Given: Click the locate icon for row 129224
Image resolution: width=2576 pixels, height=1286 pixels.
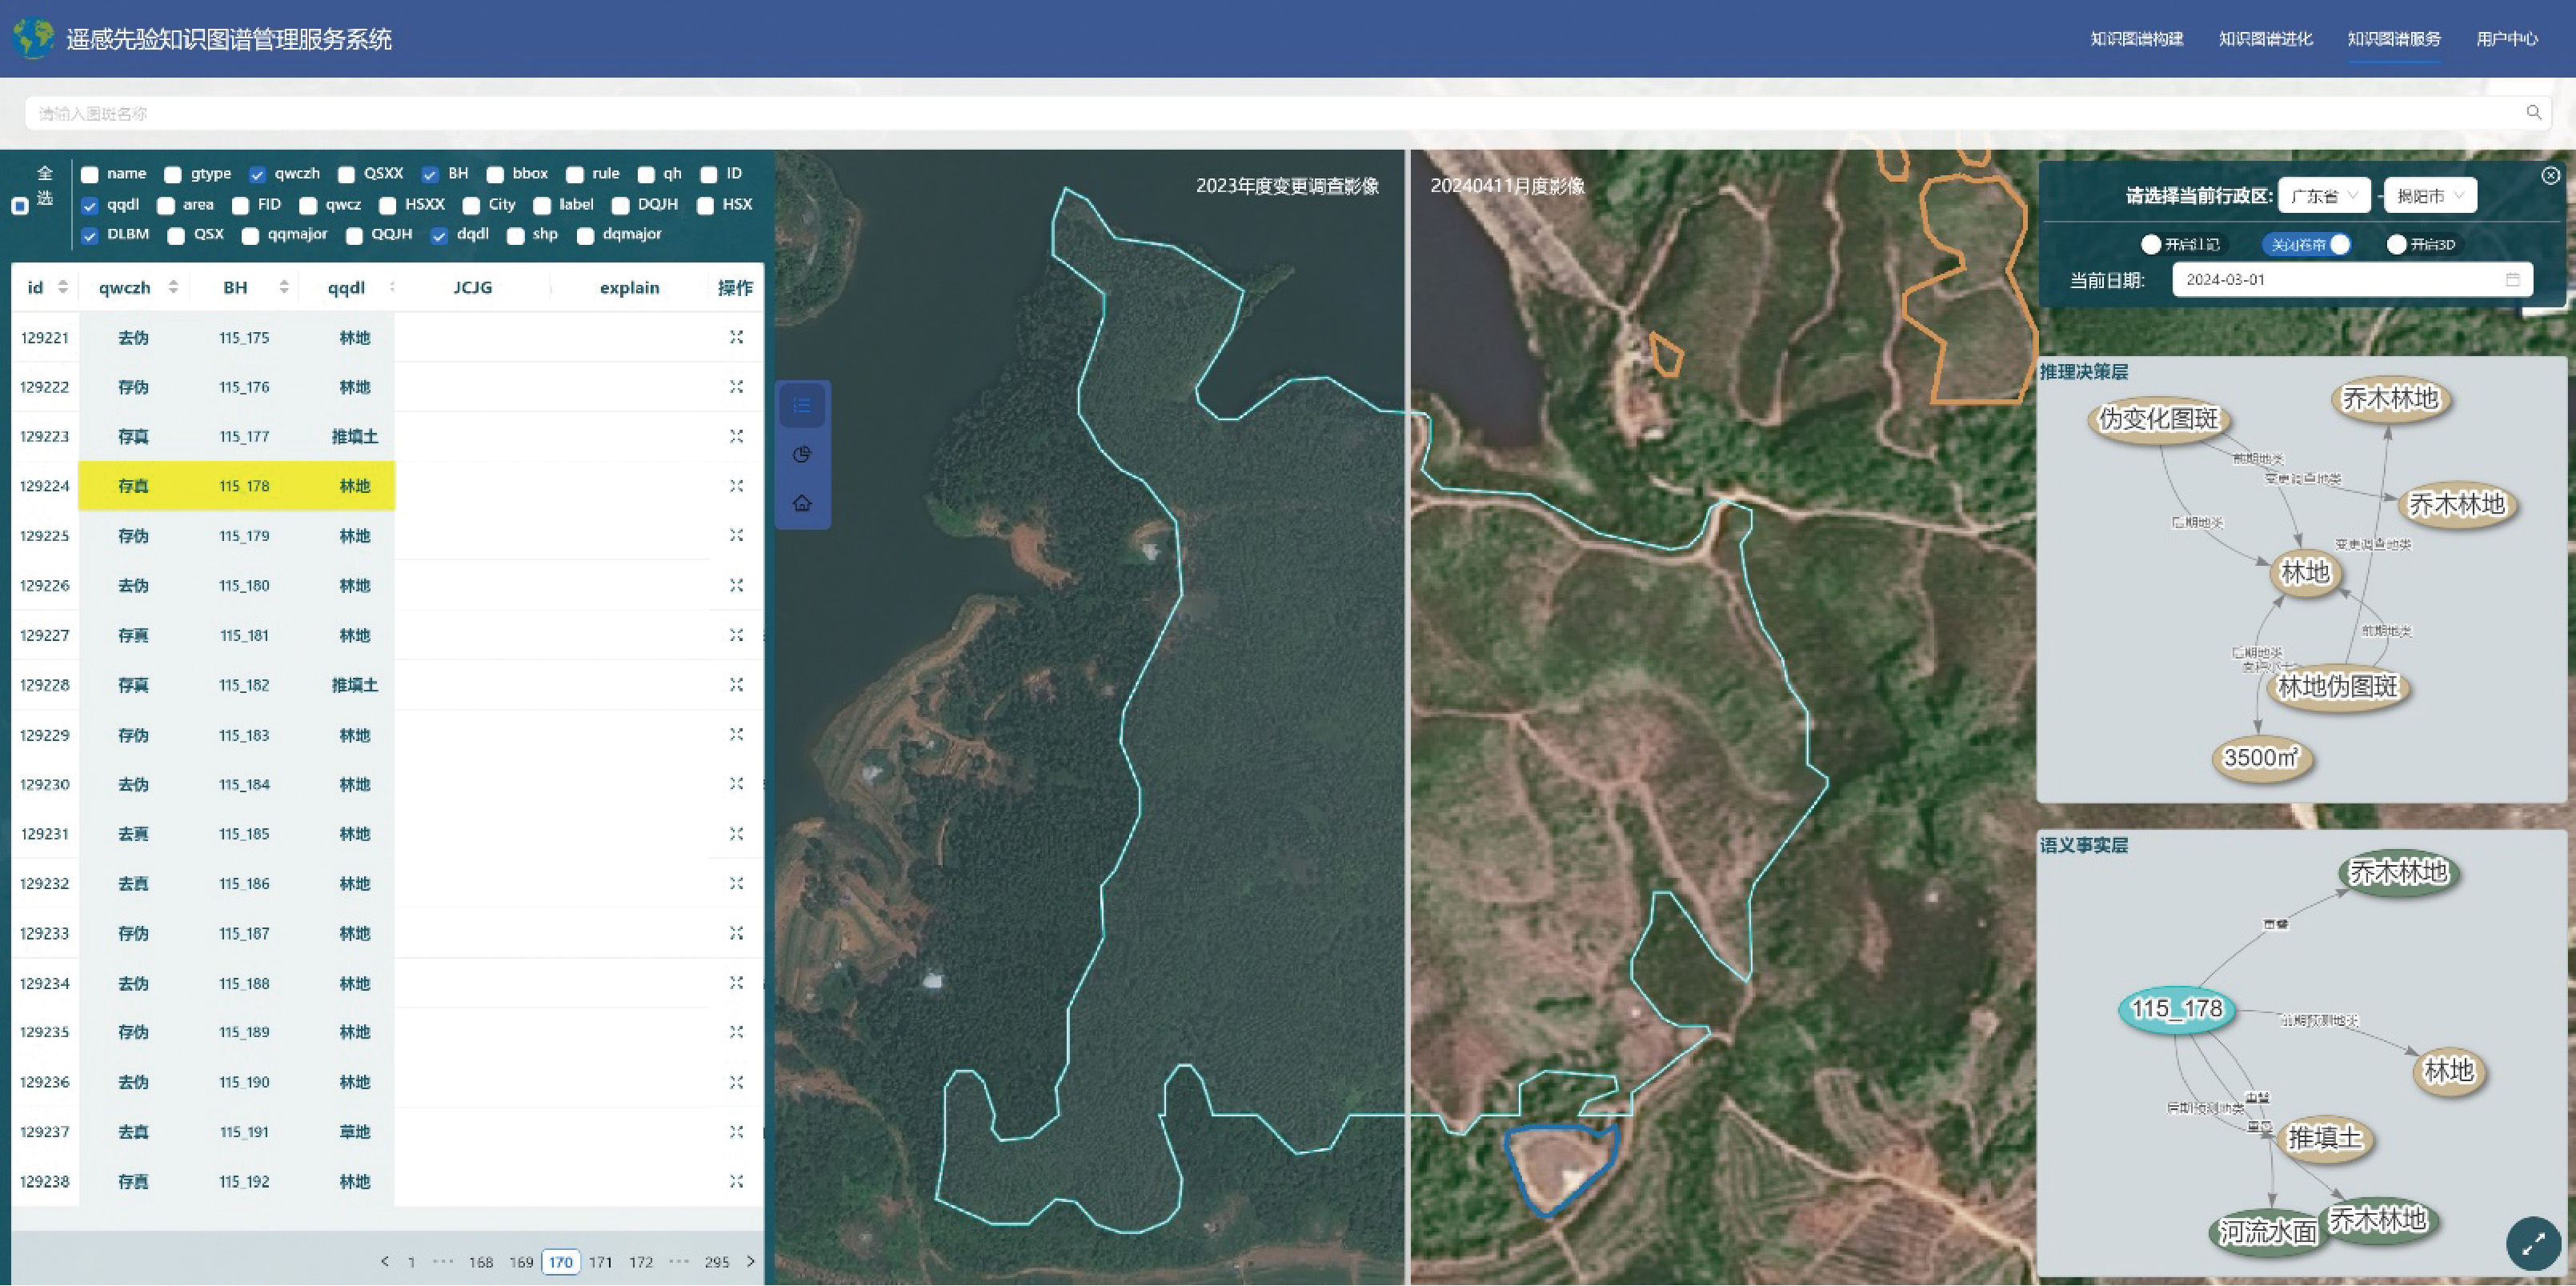Looking at the screenshot, I should (x=736, y=486).
